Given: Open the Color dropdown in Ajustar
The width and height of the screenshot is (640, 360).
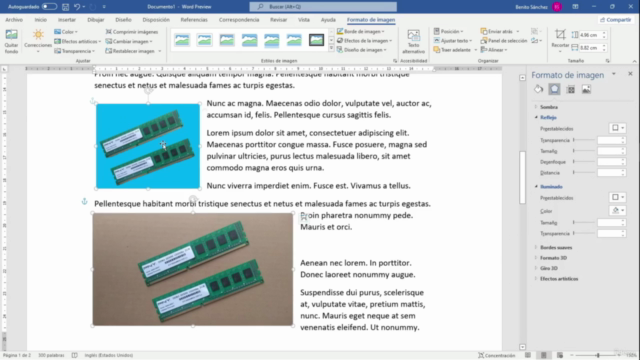Looking at the screenshot, I should pyautogui.click(x=66, y=31).
